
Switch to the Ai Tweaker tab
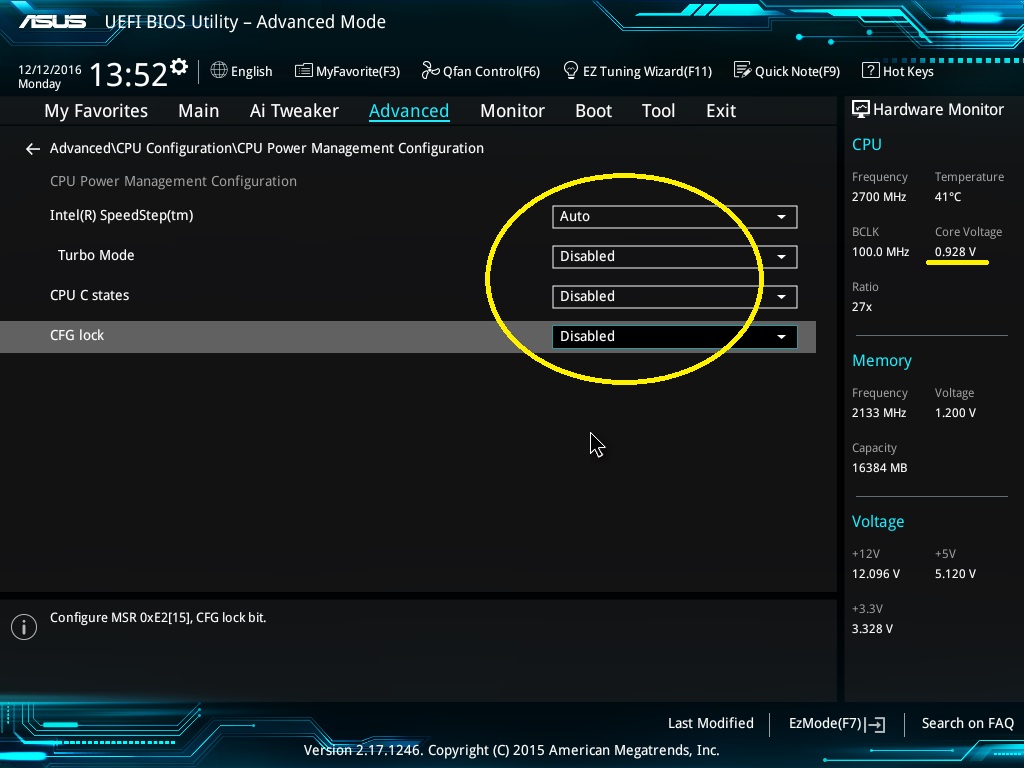294,111
